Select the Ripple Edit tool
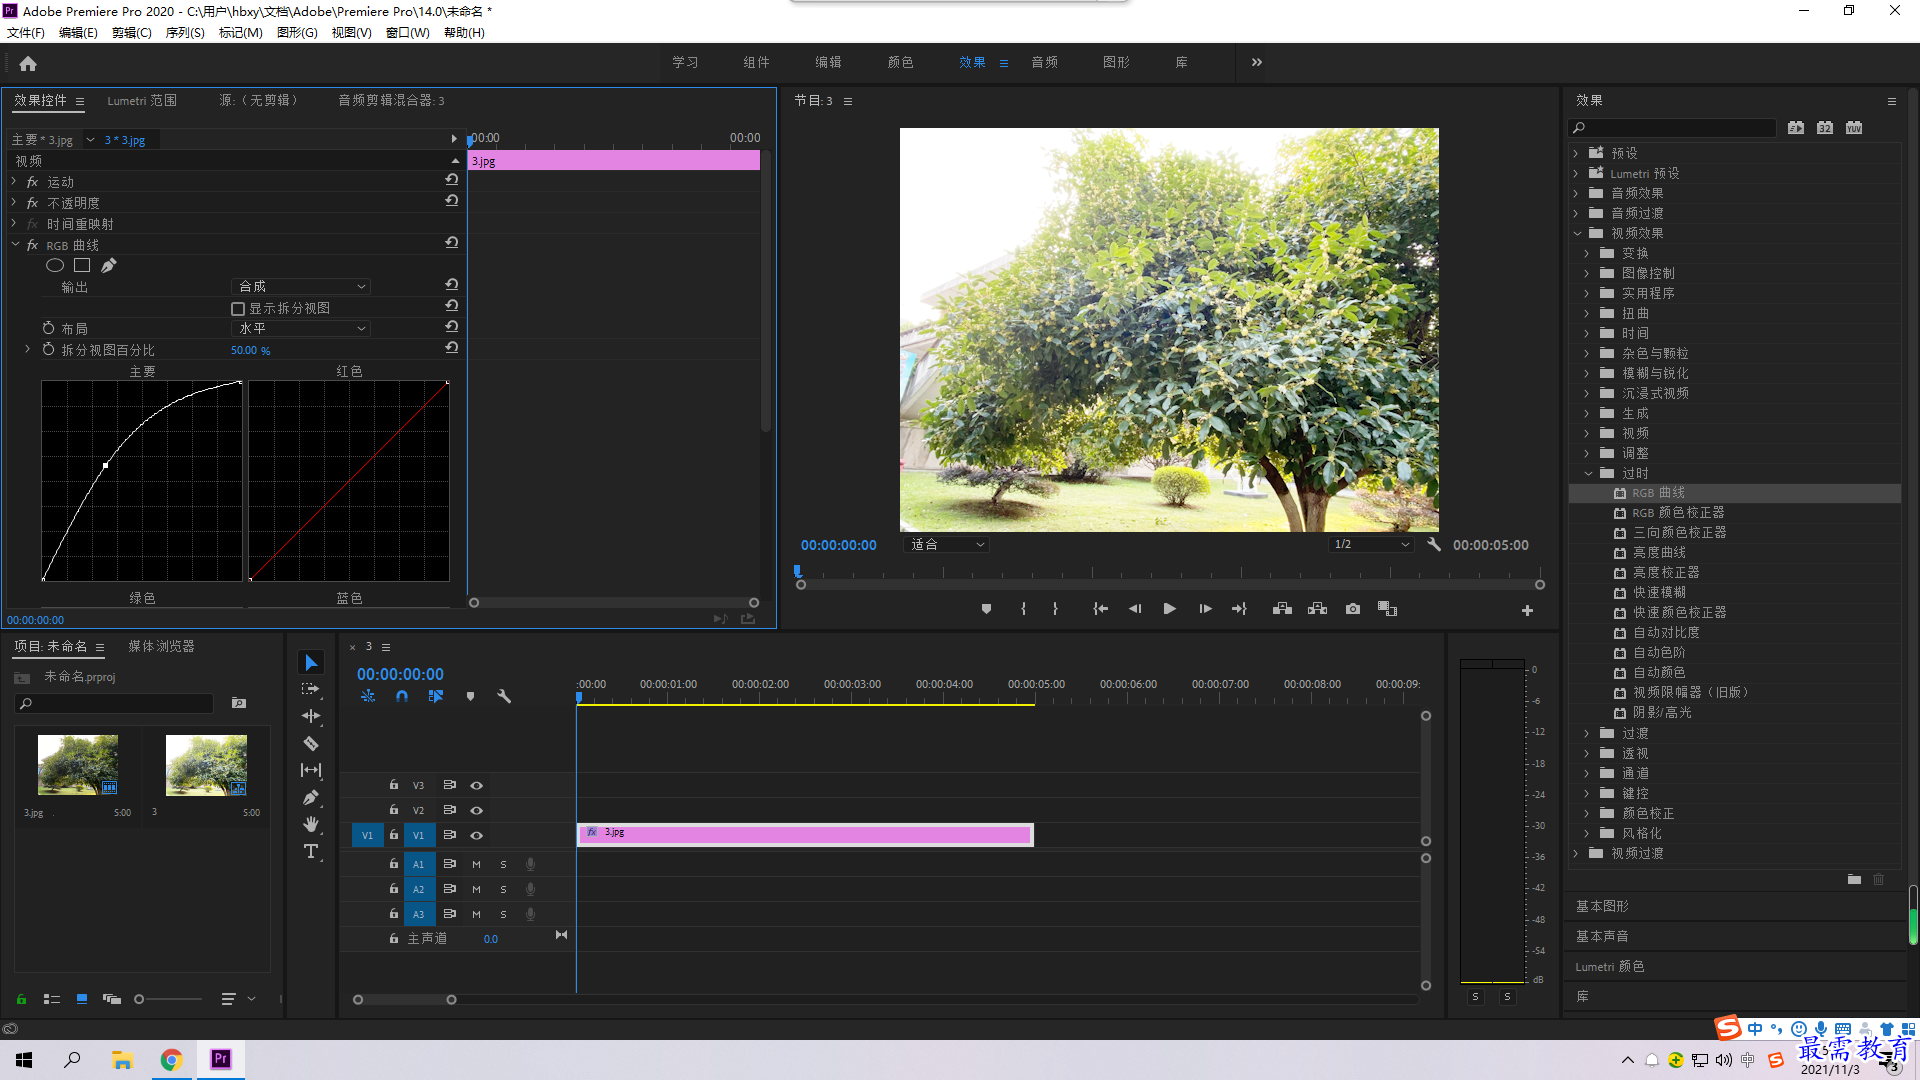The height and width of the screenshot is (1080, 1920). [311, 716]
